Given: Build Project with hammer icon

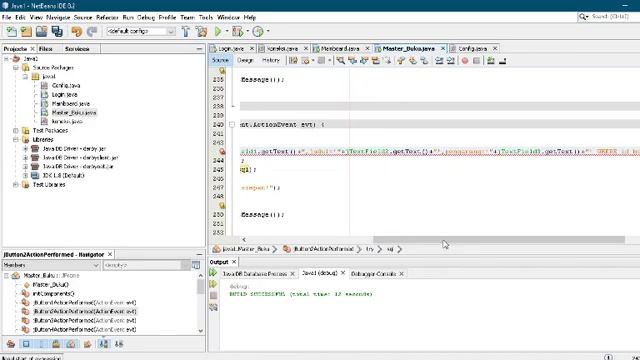Looking at the screenshot, I should pos(186,31).
